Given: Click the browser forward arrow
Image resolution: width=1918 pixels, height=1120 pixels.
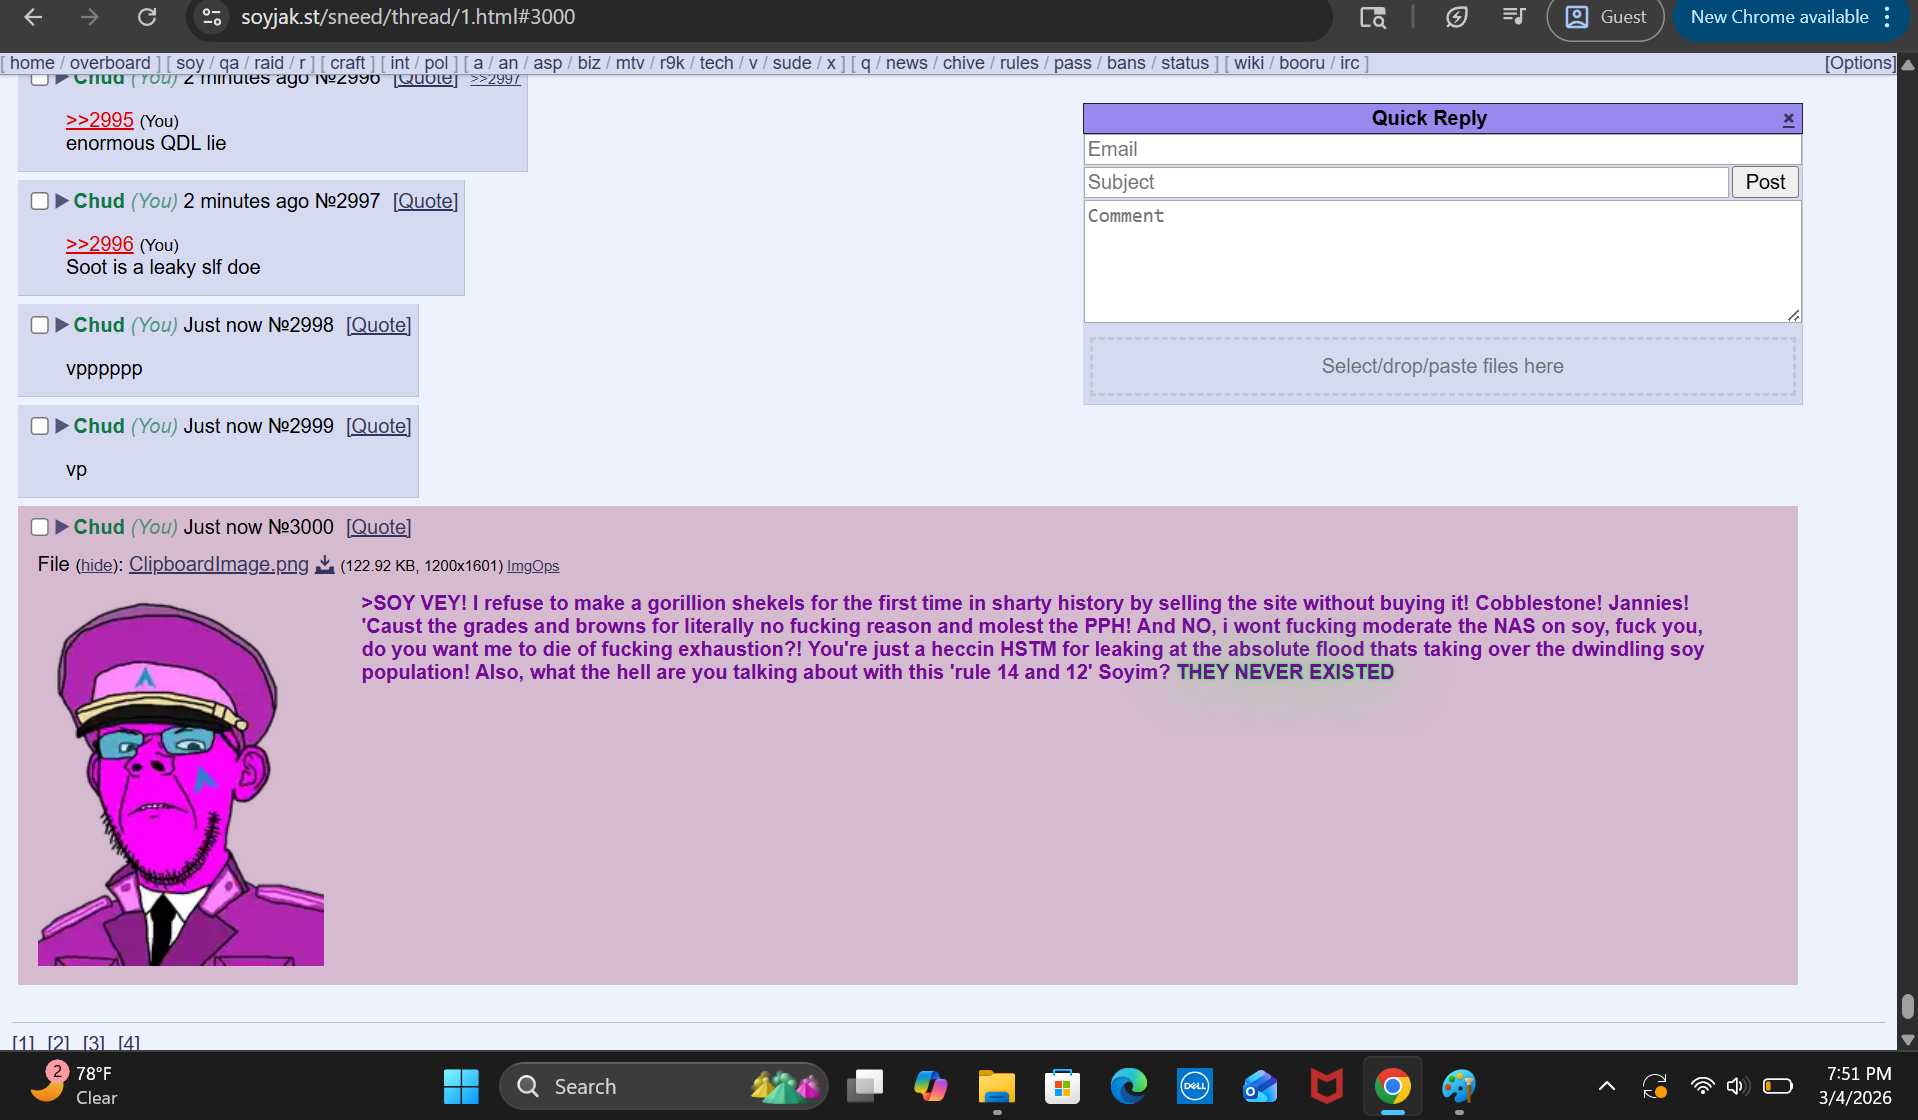Looking at the screenshot, I should click(x=90, y=17).
